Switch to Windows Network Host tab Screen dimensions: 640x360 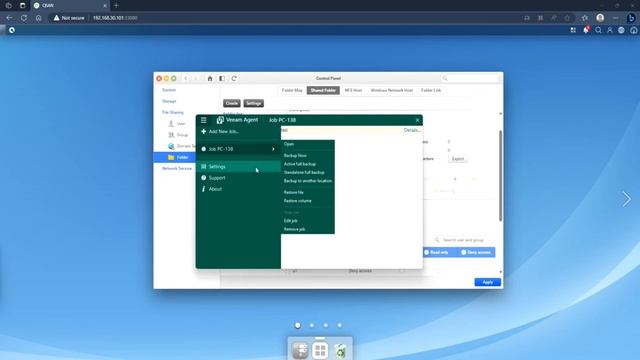click(x=392, y=90)
